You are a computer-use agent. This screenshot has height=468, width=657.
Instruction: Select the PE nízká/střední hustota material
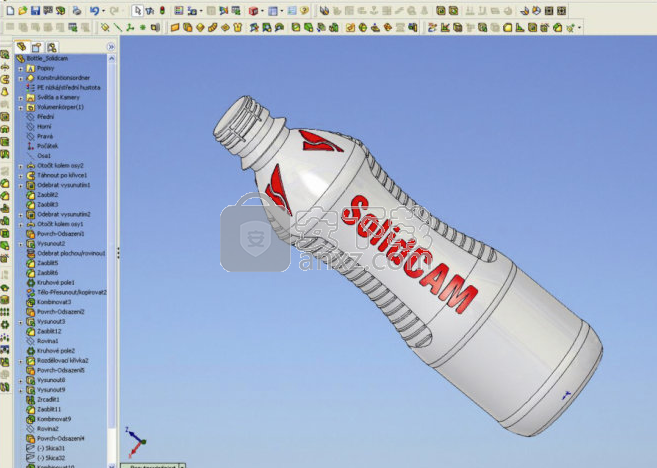(69, 88)
